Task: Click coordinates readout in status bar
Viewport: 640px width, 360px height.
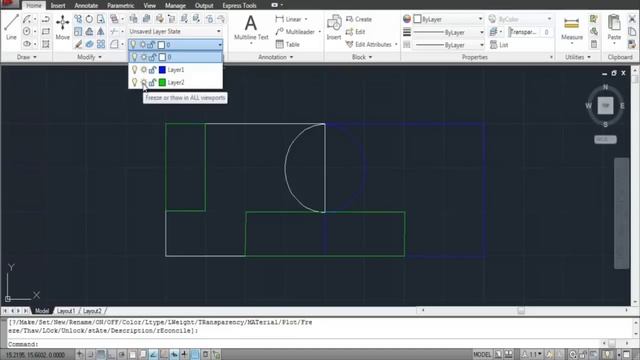Action: [35, 355]
